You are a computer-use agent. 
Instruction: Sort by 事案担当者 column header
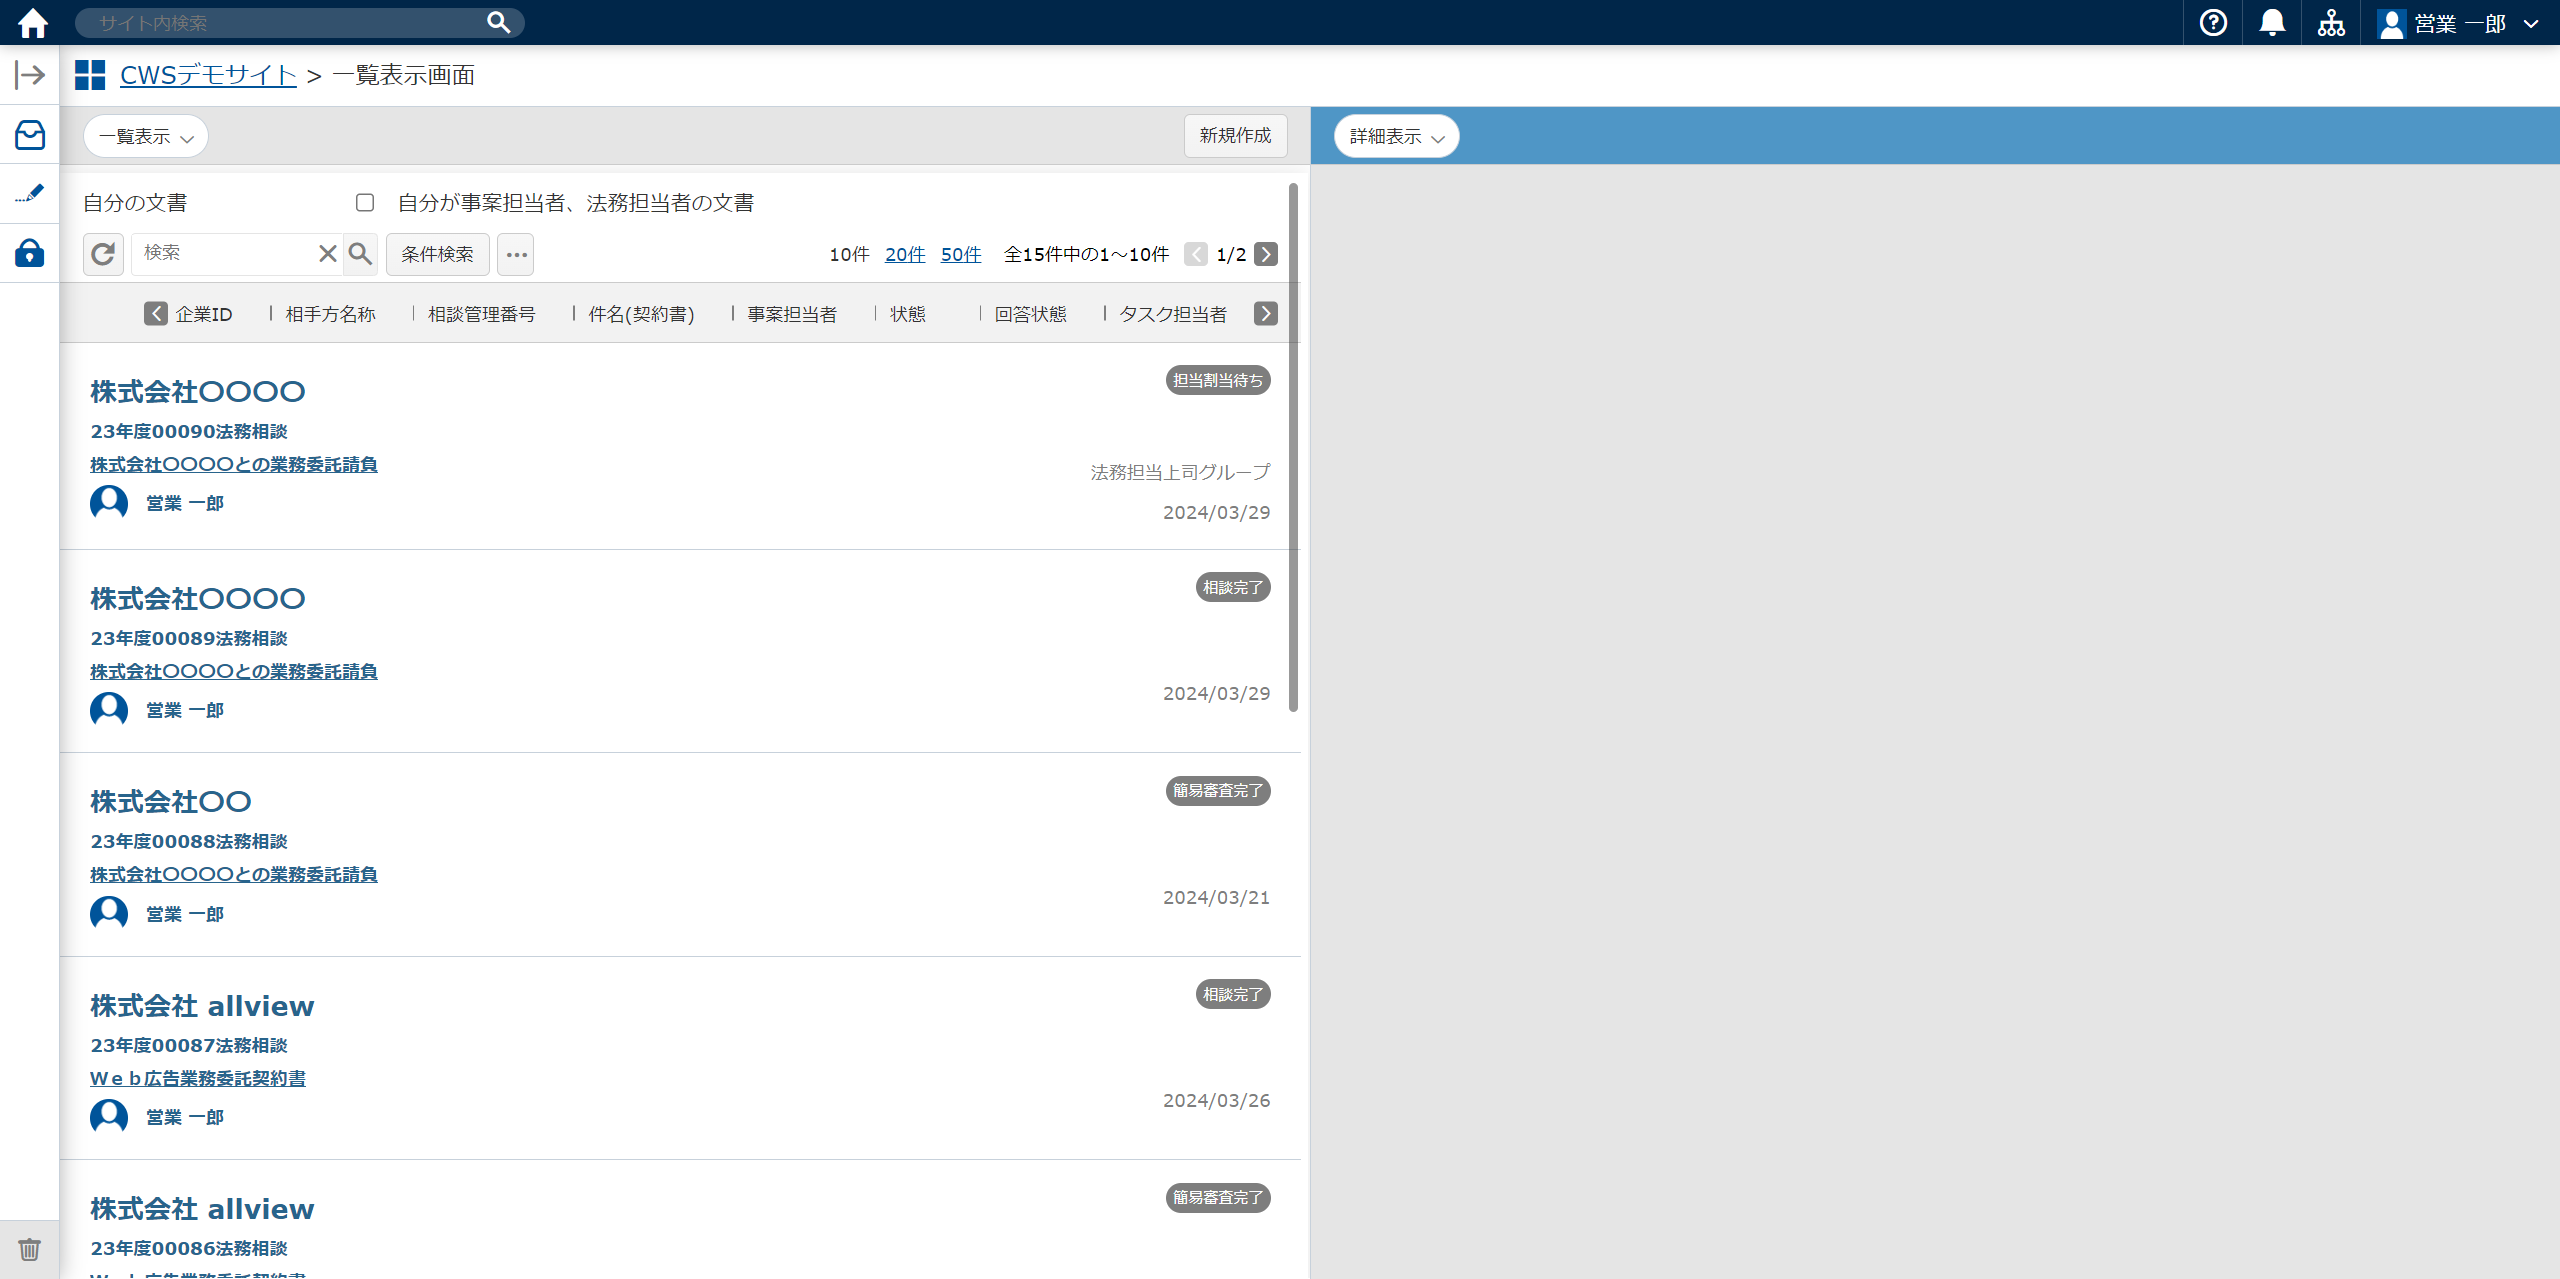[792, 314]
